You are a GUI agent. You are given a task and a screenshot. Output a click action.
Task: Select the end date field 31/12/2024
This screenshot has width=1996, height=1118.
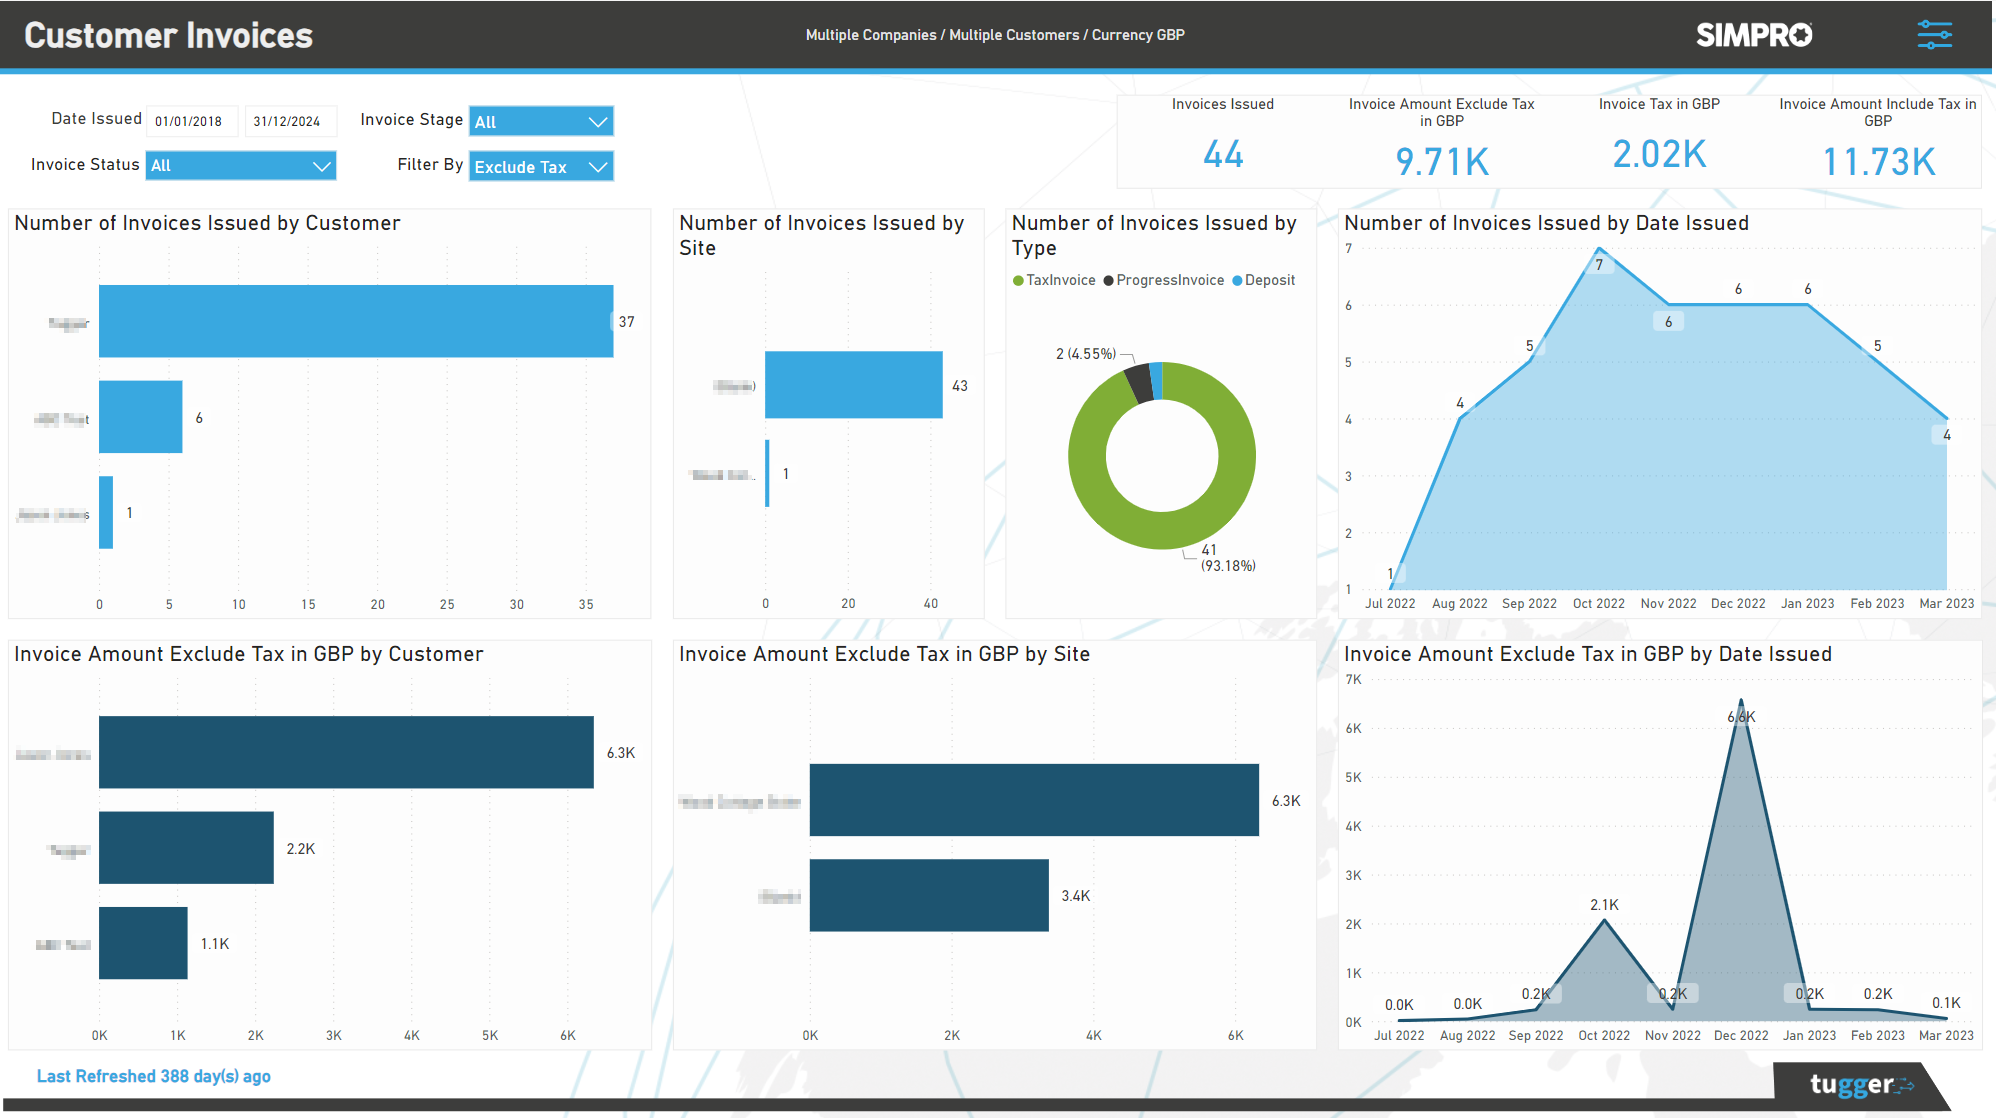point(291,121)
